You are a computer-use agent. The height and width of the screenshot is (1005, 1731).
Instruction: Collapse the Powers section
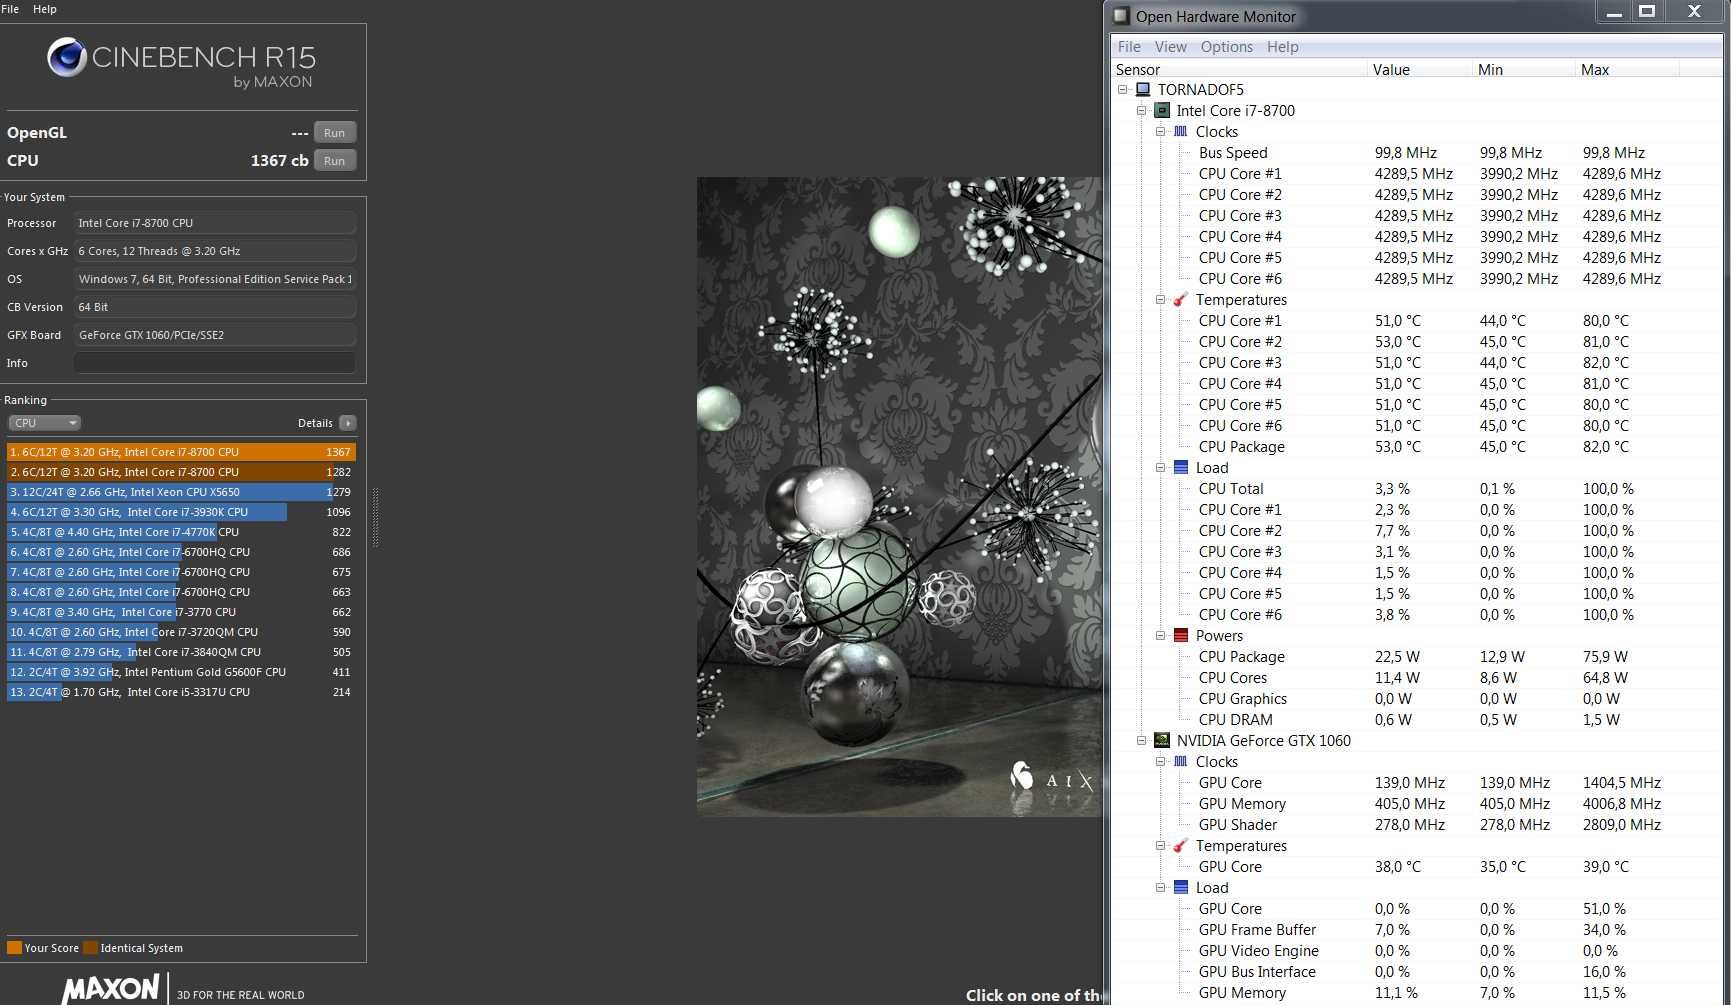coord(1161,636)
